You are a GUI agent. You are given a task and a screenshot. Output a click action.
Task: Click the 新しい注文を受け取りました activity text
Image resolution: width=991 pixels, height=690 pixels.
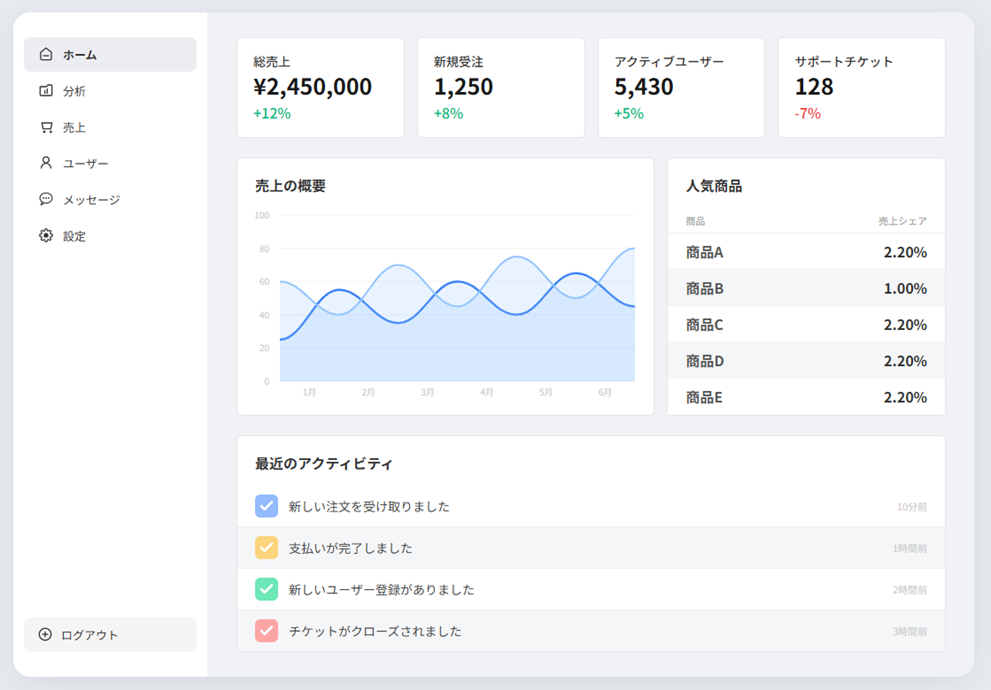tap(369, 507)
